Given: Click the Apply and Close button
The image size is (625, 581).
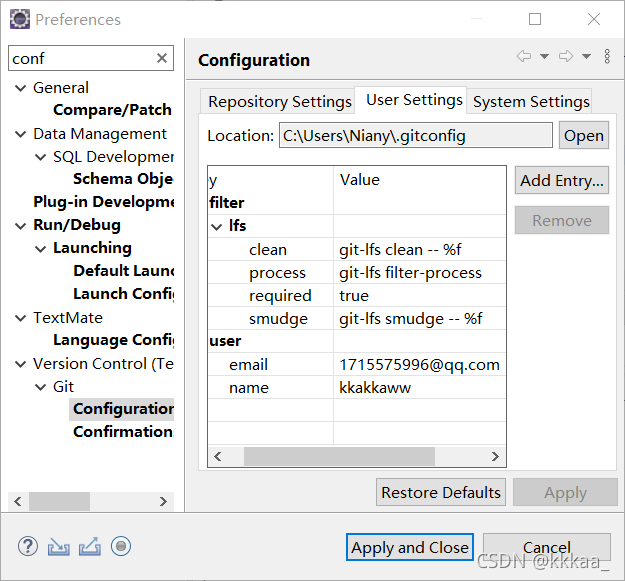Looking at the screenshot, I should pyautogui.click(x=410, y=547).
